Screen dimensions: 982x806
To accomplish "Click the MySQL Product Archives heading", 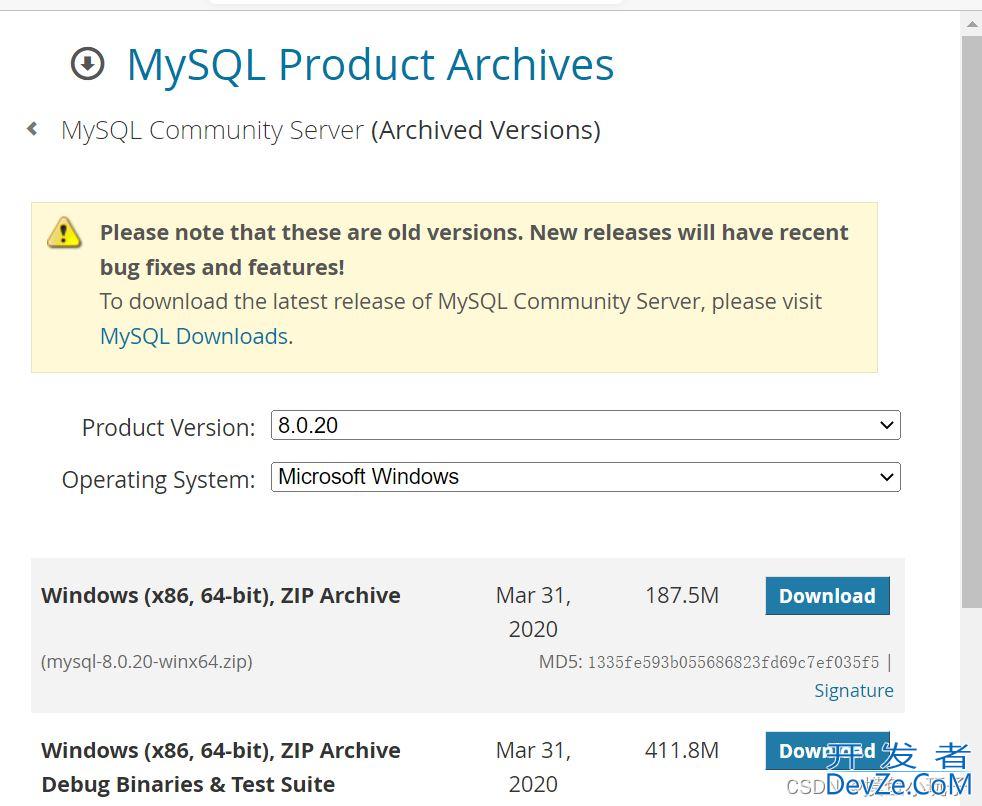I will pyautogui.click(x=370, y=65).
